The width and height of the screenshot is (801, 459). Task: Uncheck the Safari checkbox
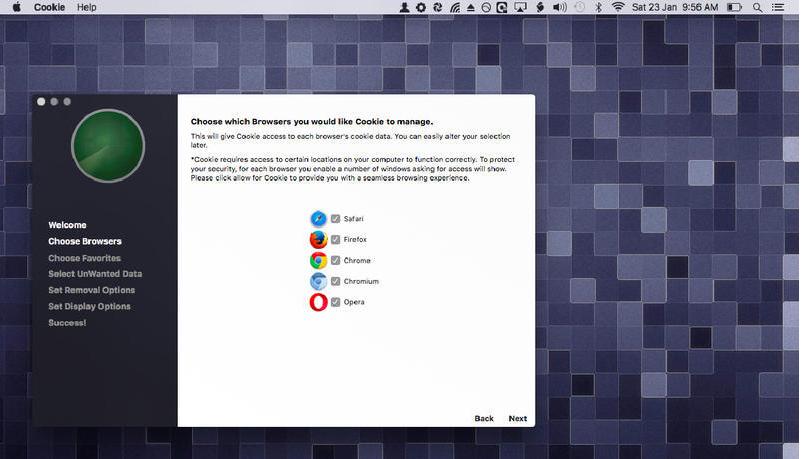[336, 219]
